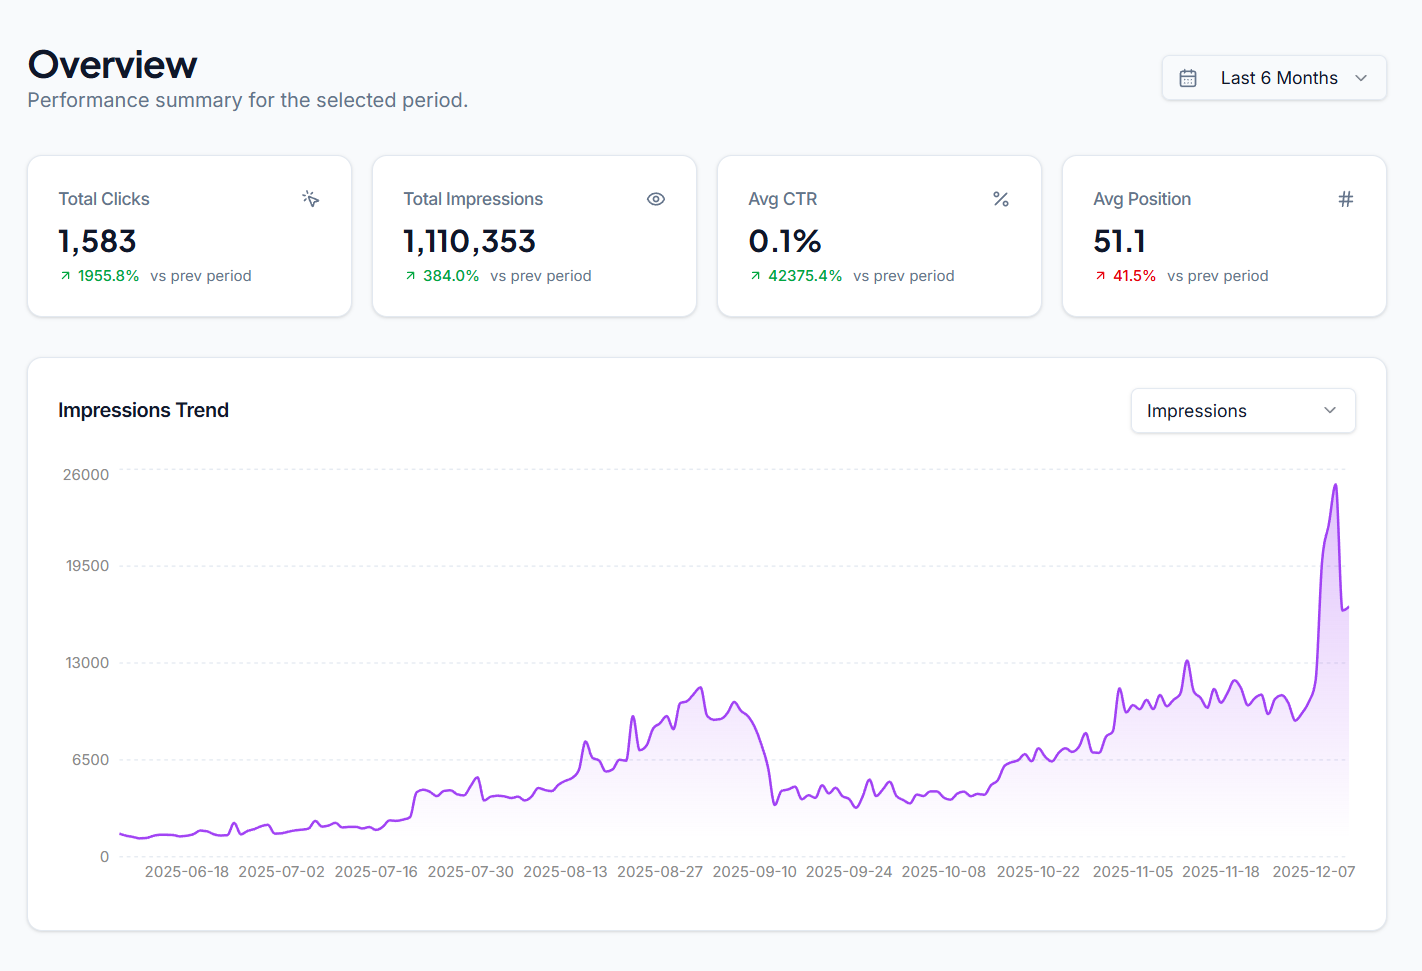Click the red trend arrow beside 41.5%
The width and height of the screenshot is (1422, 971).
1100,275
